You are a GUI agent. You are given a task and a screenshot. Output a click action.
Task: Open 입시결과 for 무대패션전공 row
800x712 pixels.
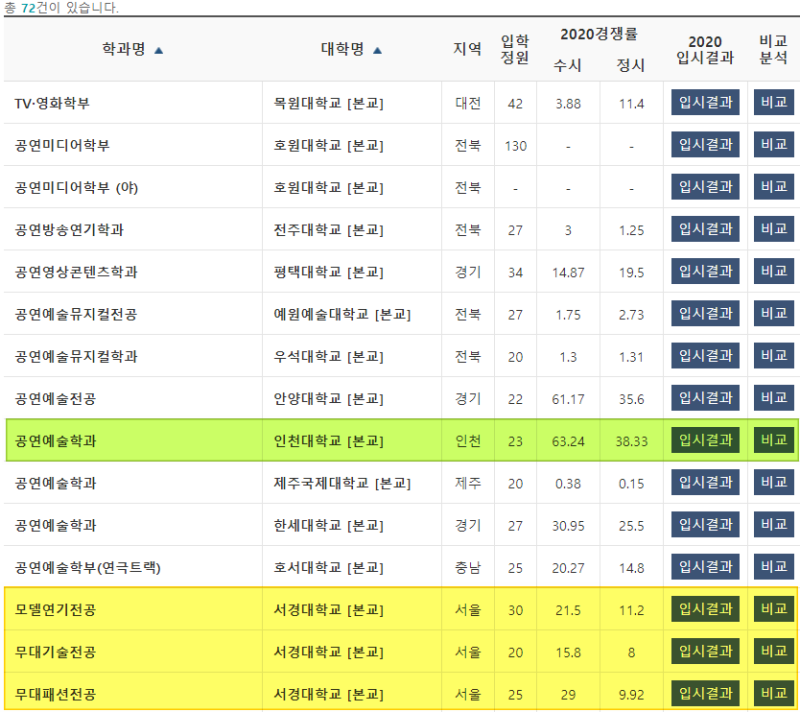tap(705, 694)
